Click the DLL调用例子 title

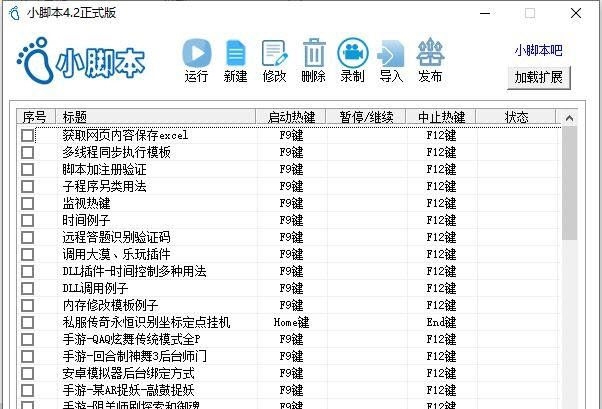point(95,288)
